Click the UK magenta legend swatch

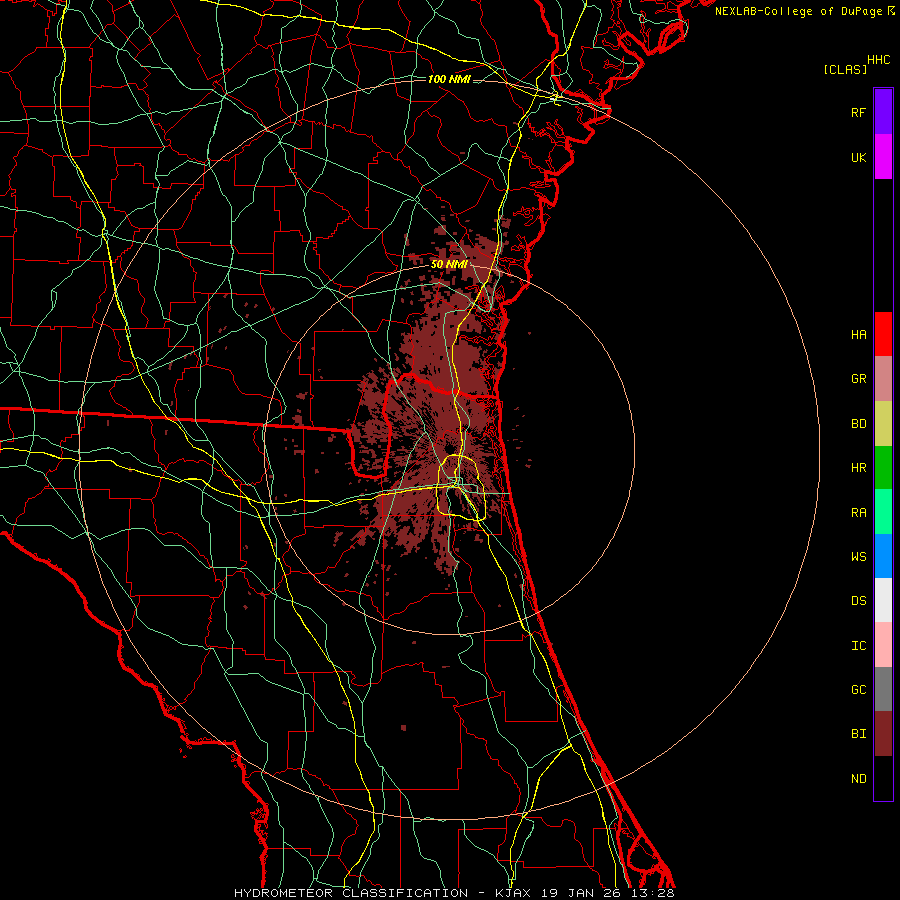(883, 157)
